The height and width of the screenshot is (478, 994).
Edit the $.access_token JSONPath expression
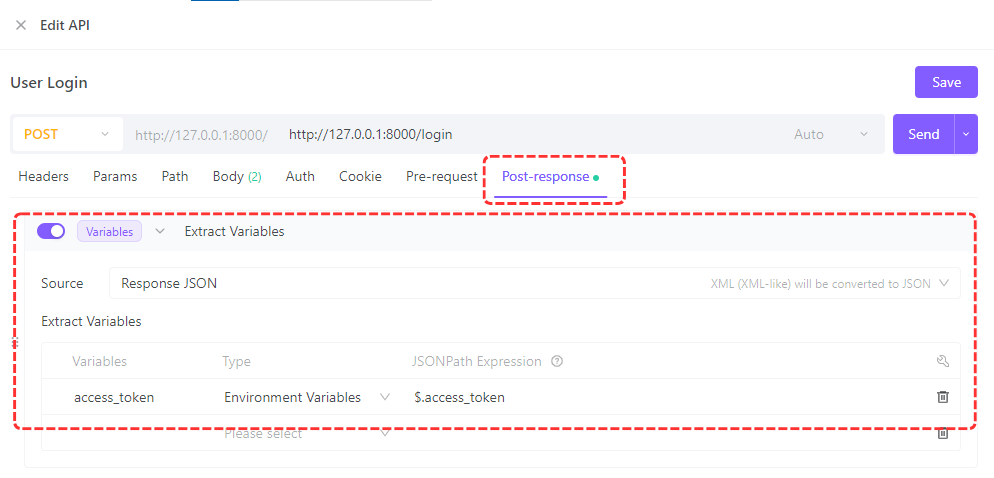(460, 397)
